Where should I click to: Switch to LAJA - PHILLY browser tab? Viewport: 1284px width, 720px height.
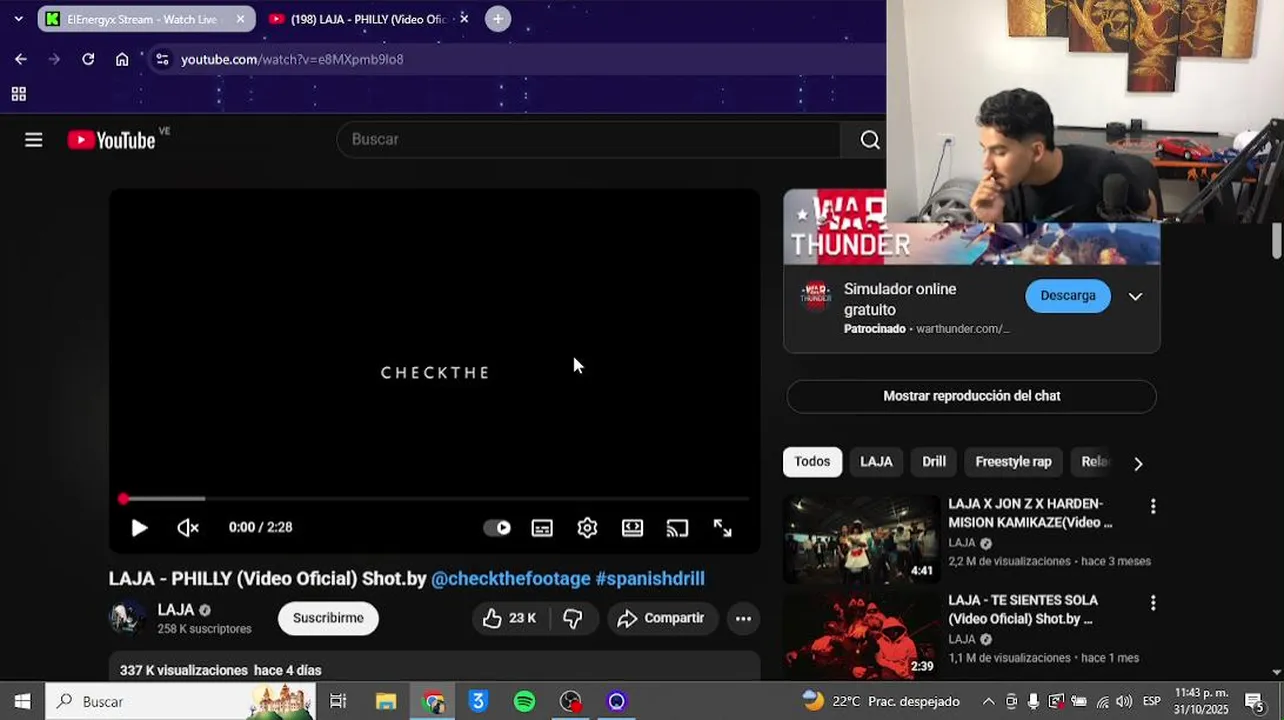pyautogui.click(x=369, y=19)
